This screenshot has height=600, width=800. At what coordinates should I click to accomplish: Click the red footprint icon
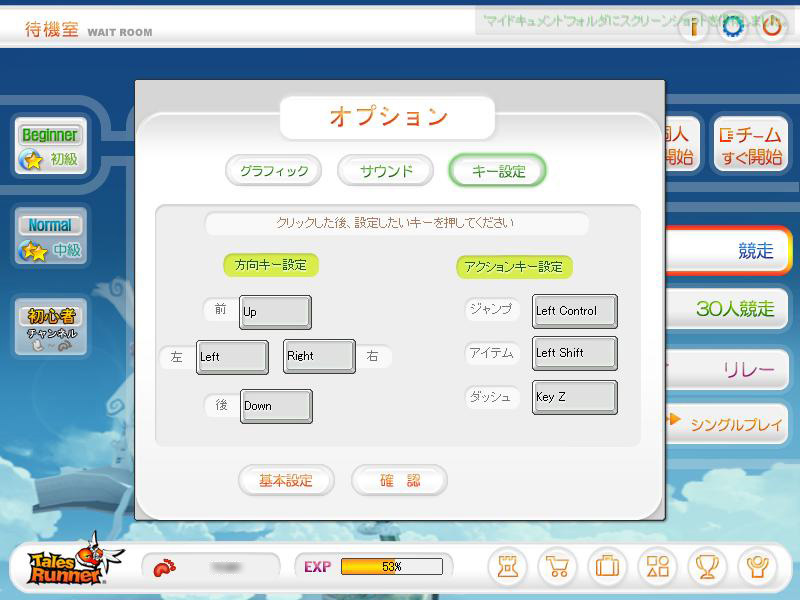pos(164,567)
